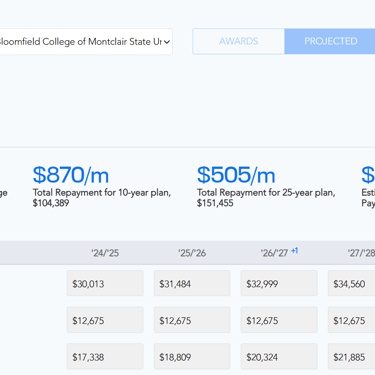Click the $31,484 field for '25/'26
This screenshot has height=375, width=375.
[x=192, y=283]
